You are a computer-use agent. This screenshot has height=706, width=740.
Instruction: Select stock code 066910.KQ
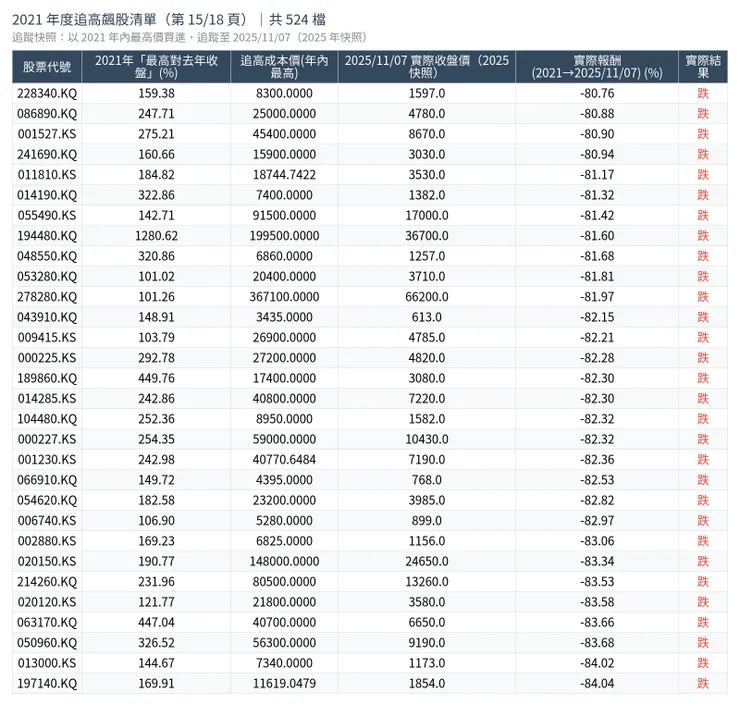[x=47, y=480]
